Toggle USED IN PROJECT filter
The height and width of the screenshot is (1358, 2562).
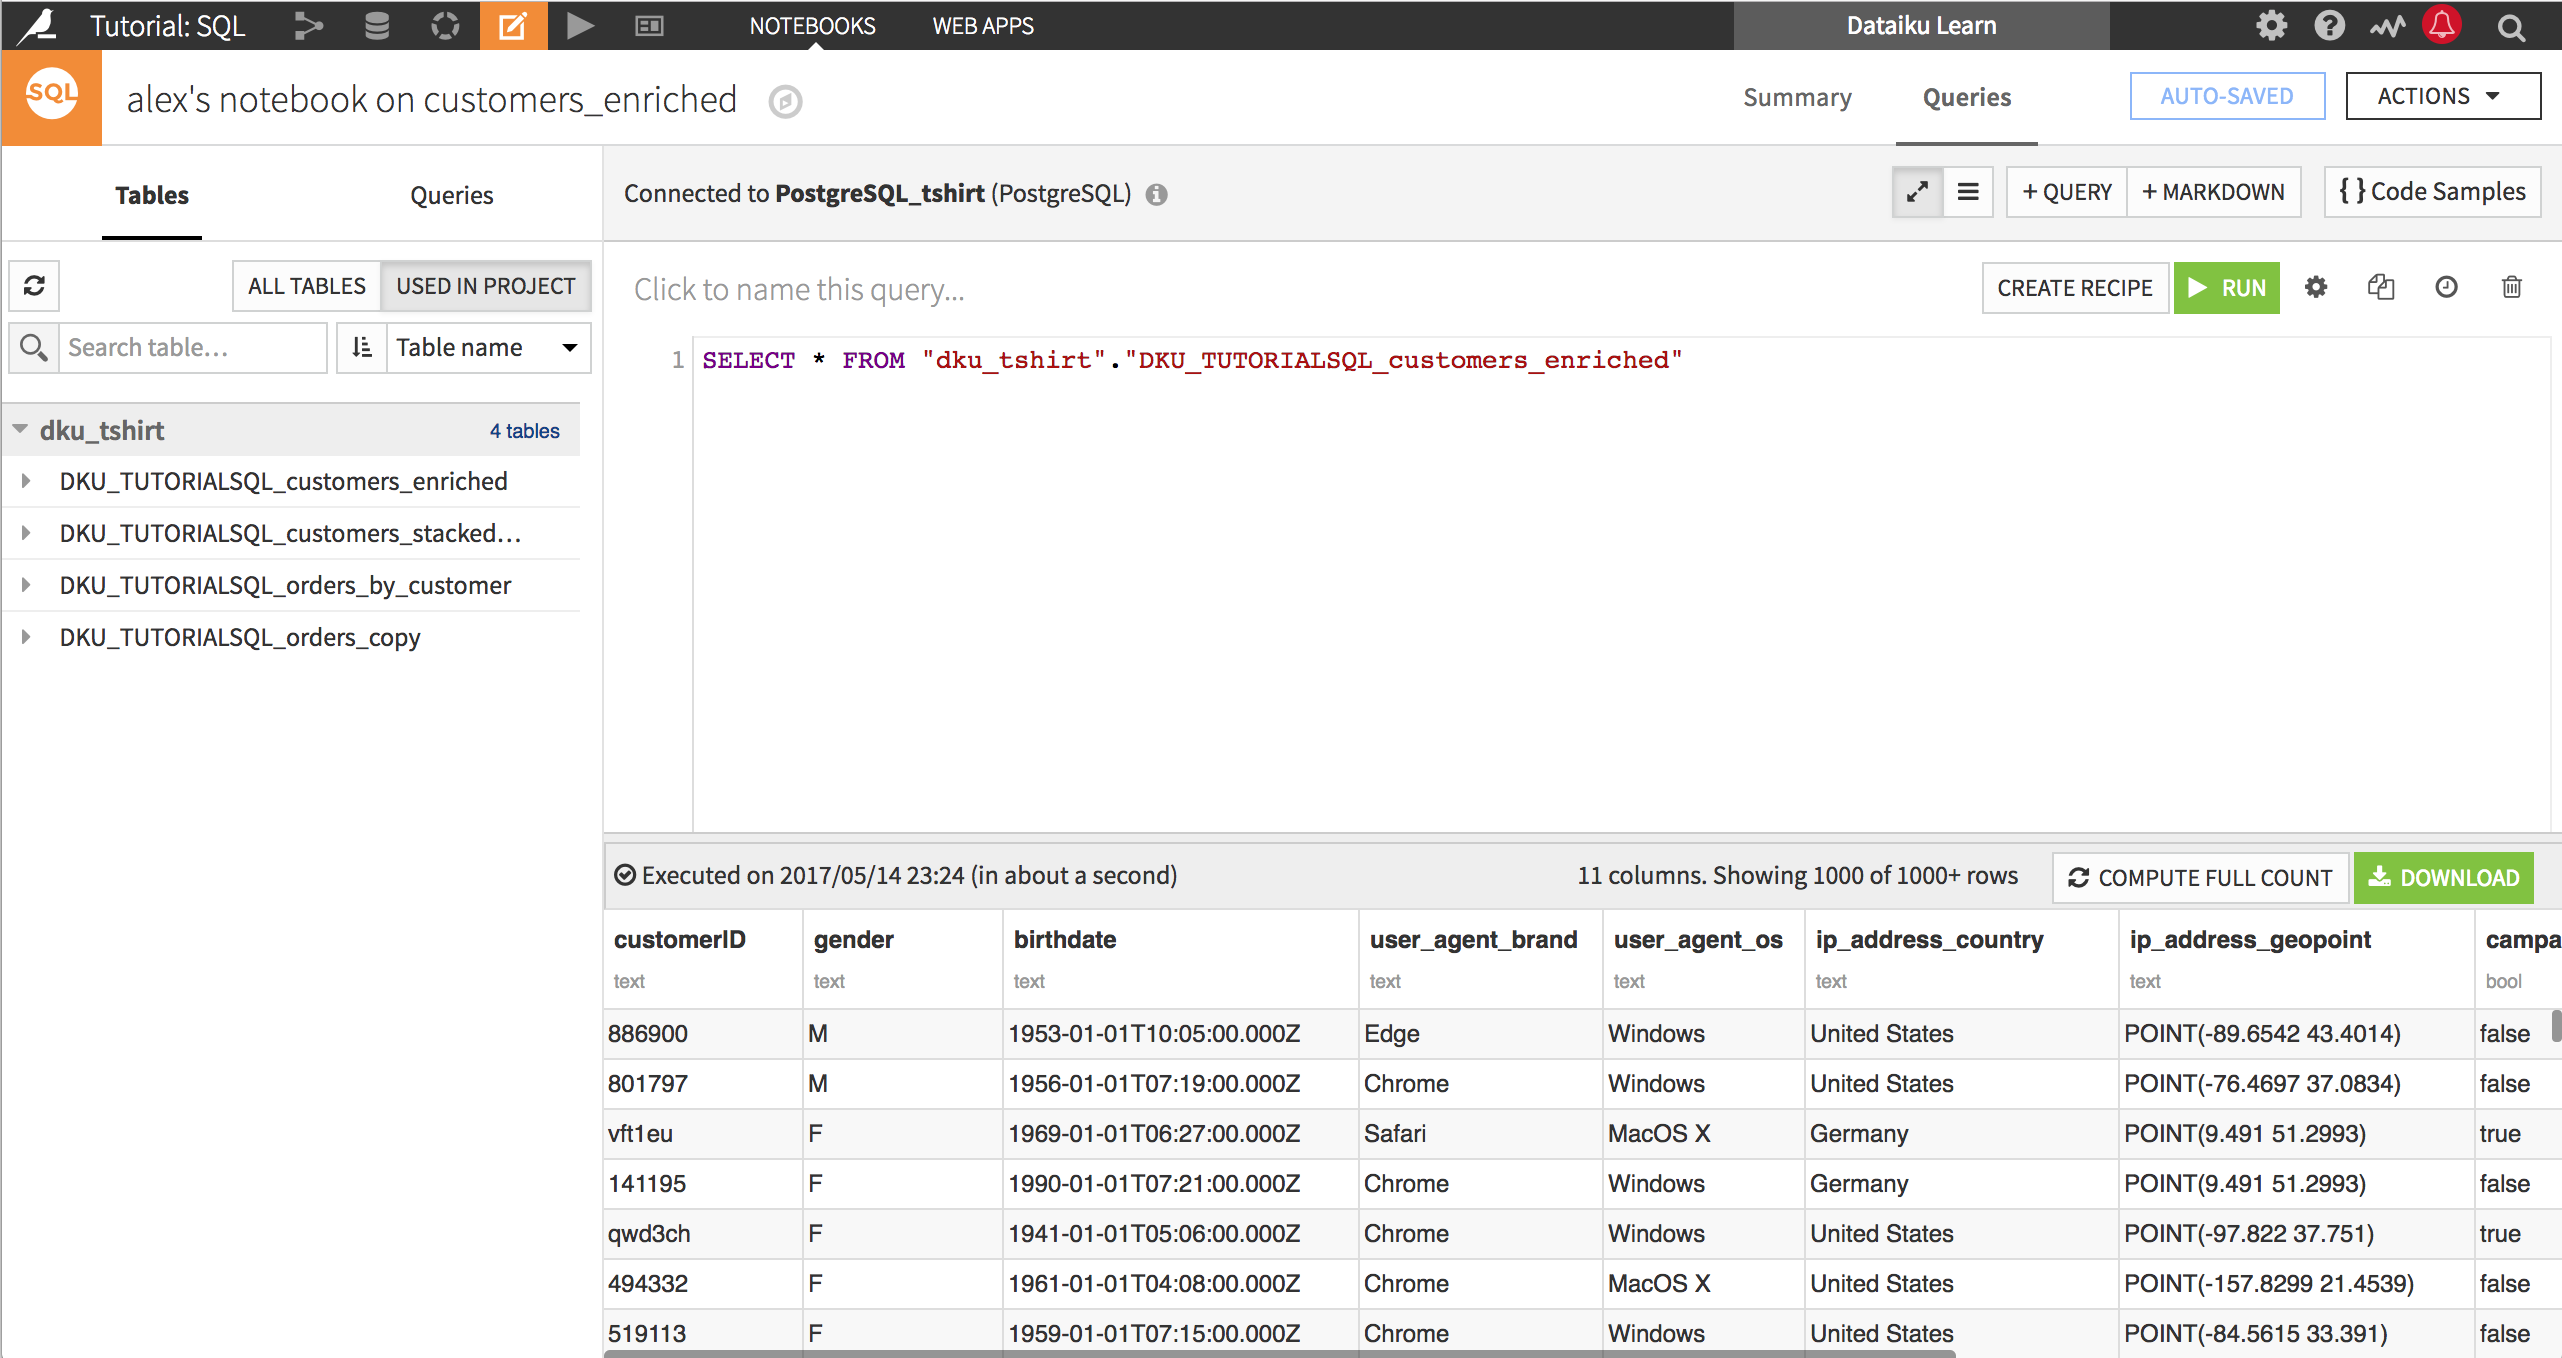(x=486, y=286)
